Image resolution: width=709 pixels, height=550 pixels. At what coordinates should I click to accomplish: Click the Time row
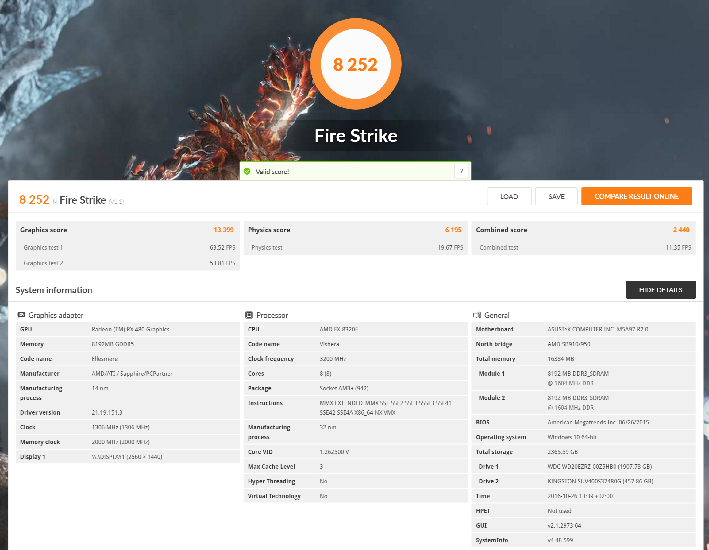[x=583, y=496]
